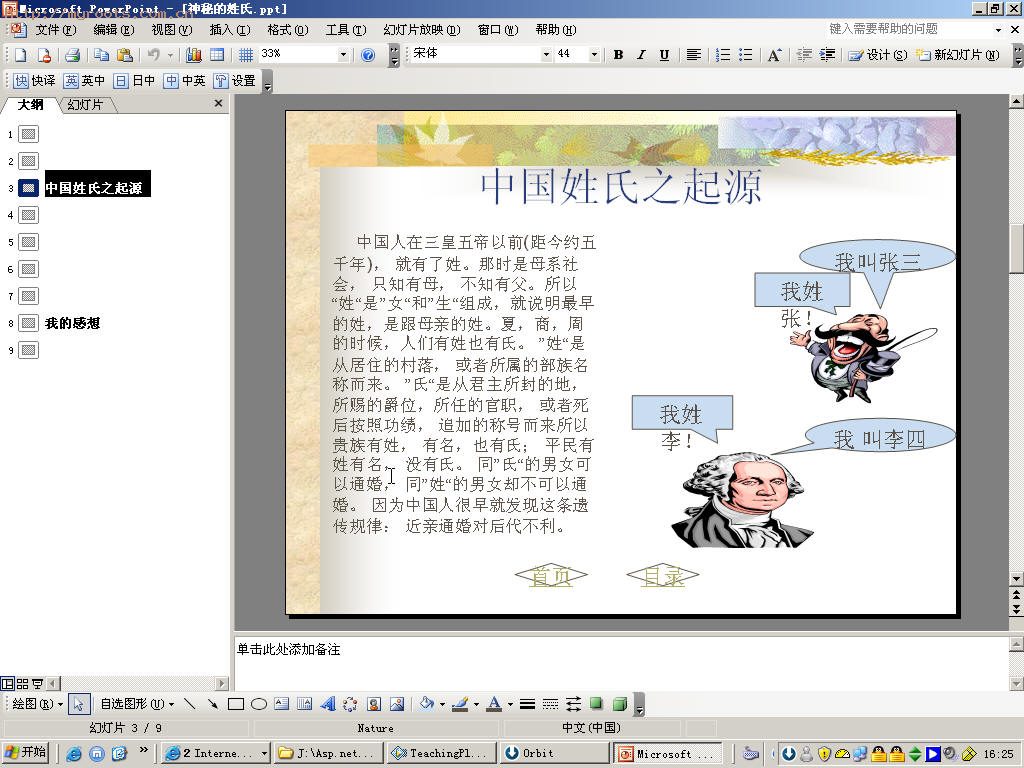Open the PowerPoint Help question-mark icon
Viewport: 1024px width, 768px height.
coord(368,55)
